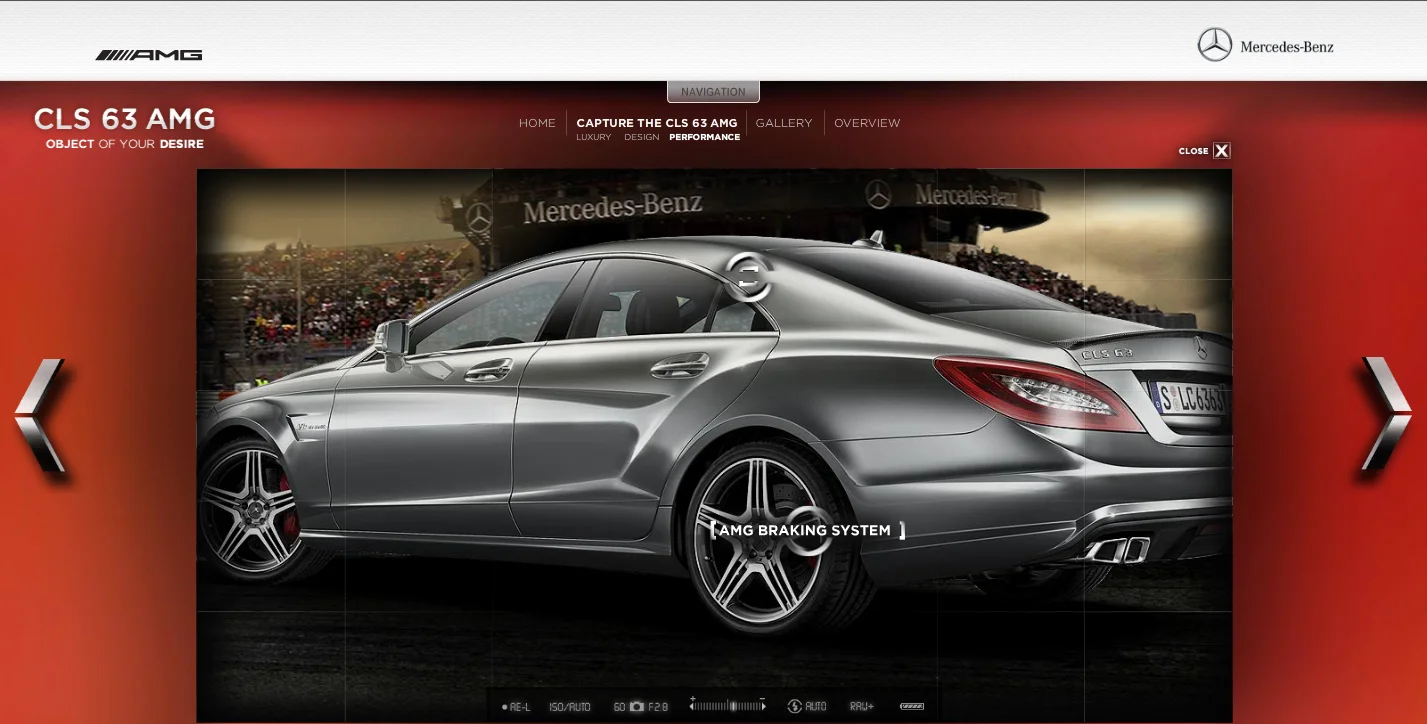Click the camera icon in the viewfinder bar

(x=636, y=706)
